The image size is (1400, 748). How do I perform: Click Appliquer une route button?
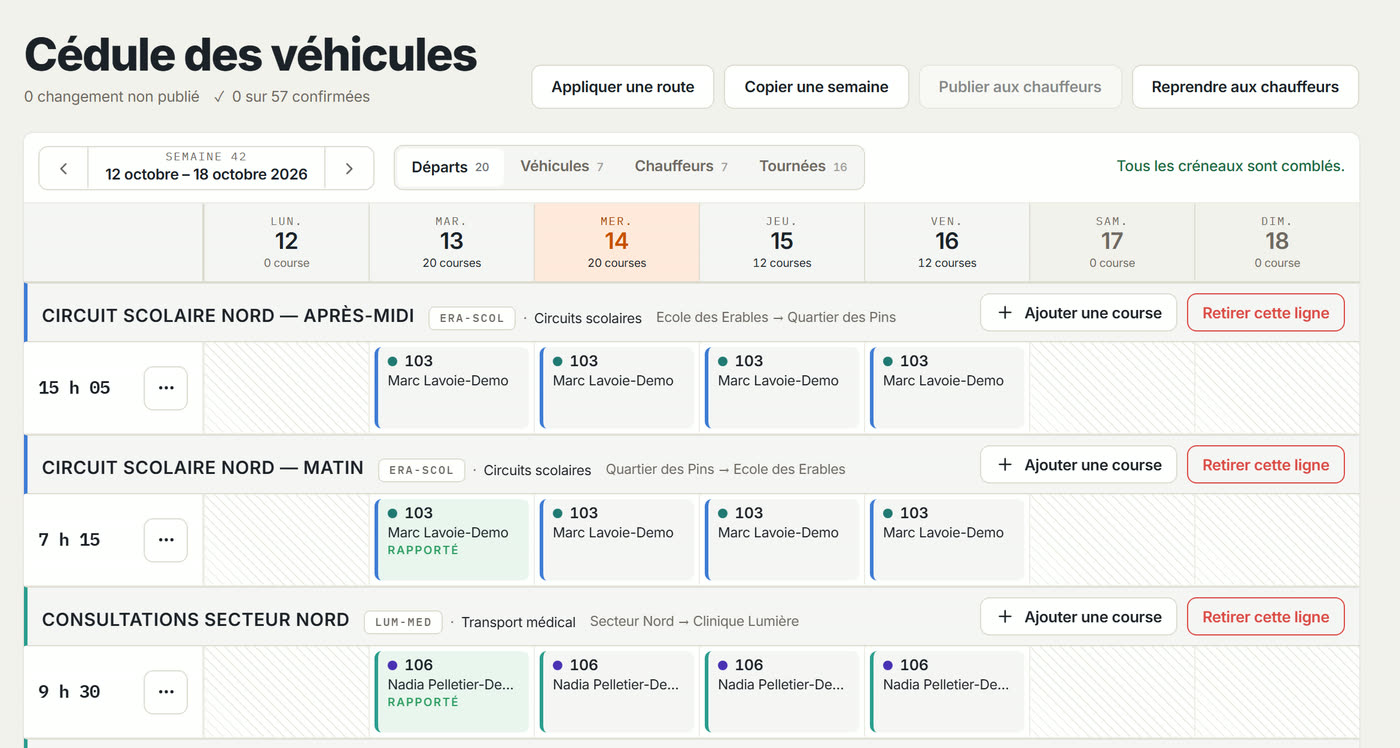[x=623, y=87]
